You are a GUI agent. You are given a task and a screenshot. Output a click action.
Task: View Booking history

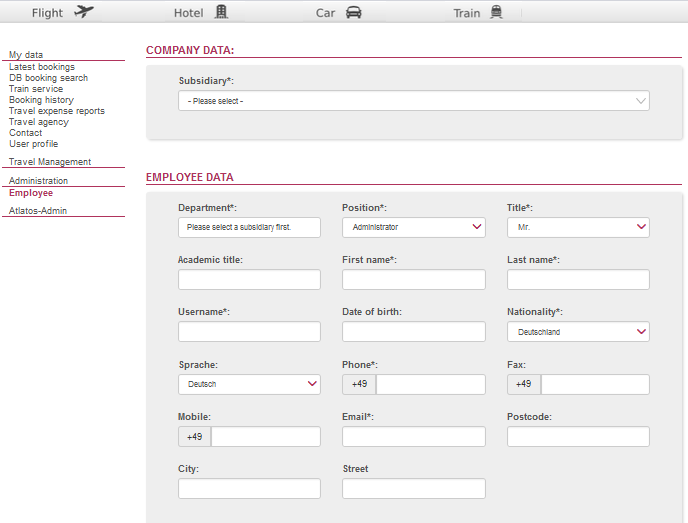[41, 100]
